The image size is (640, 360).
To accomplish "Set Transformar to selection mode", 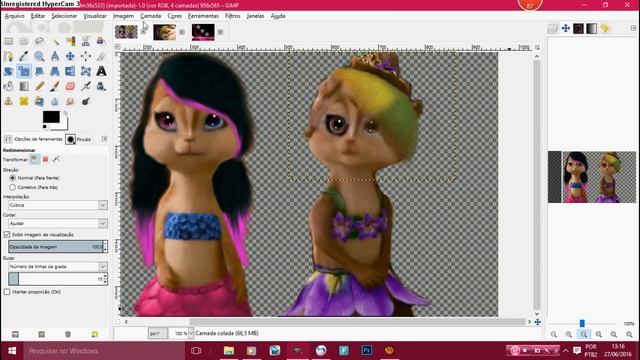I will tap(45, 159).
